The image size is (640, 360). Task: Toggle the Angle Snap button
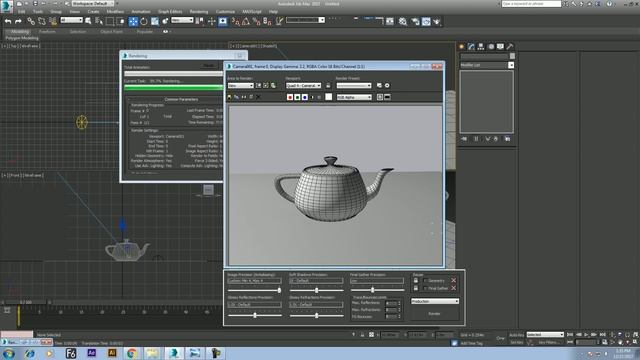point(246,21)
